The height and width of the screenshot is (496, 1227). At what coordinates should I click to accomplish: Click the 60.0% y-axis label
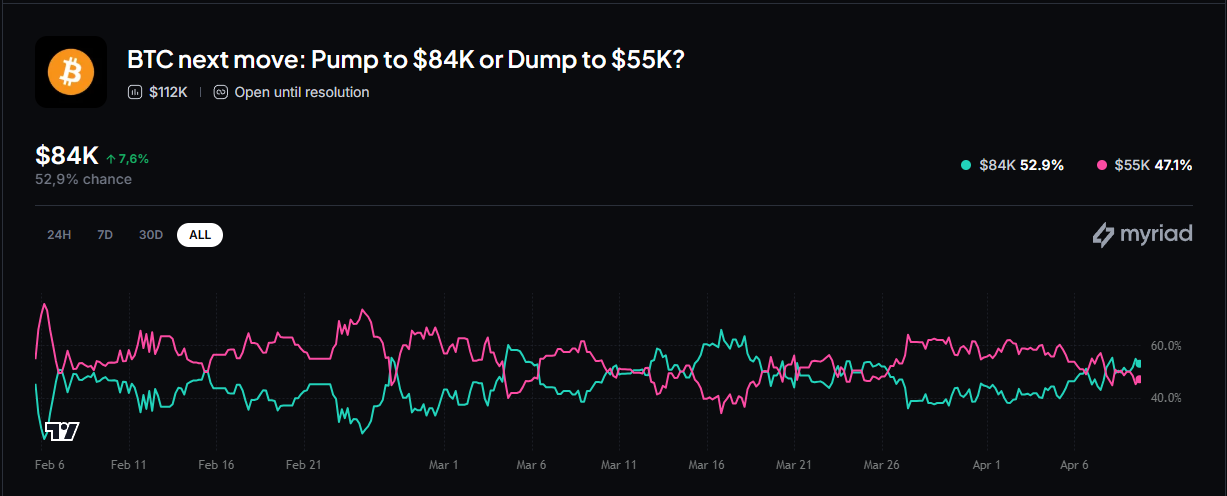1166,346
